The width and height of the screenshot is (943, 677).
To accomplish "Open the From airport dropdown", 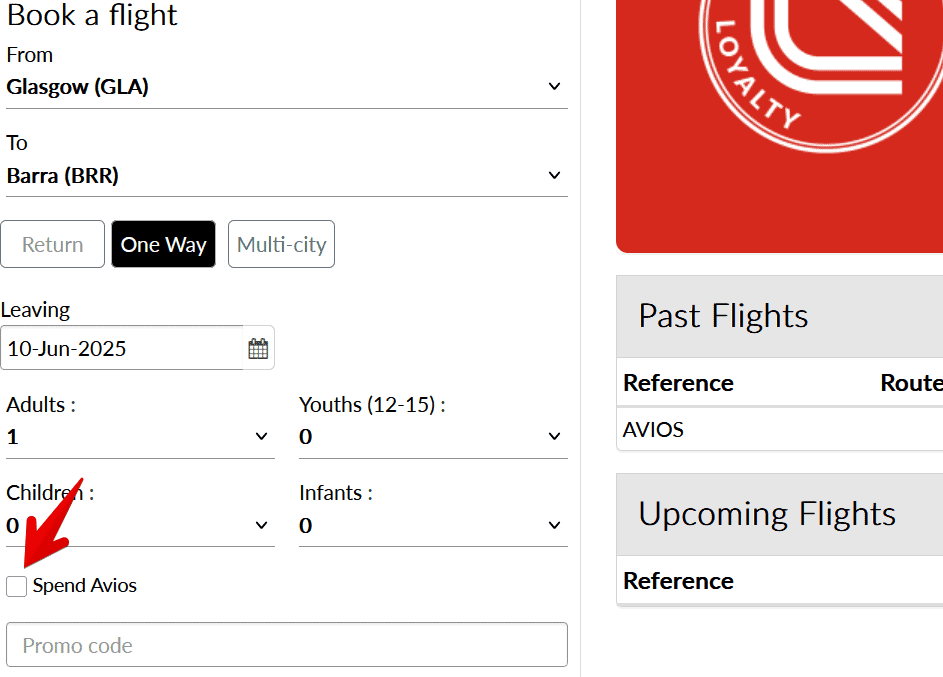I will coord(286,87).
